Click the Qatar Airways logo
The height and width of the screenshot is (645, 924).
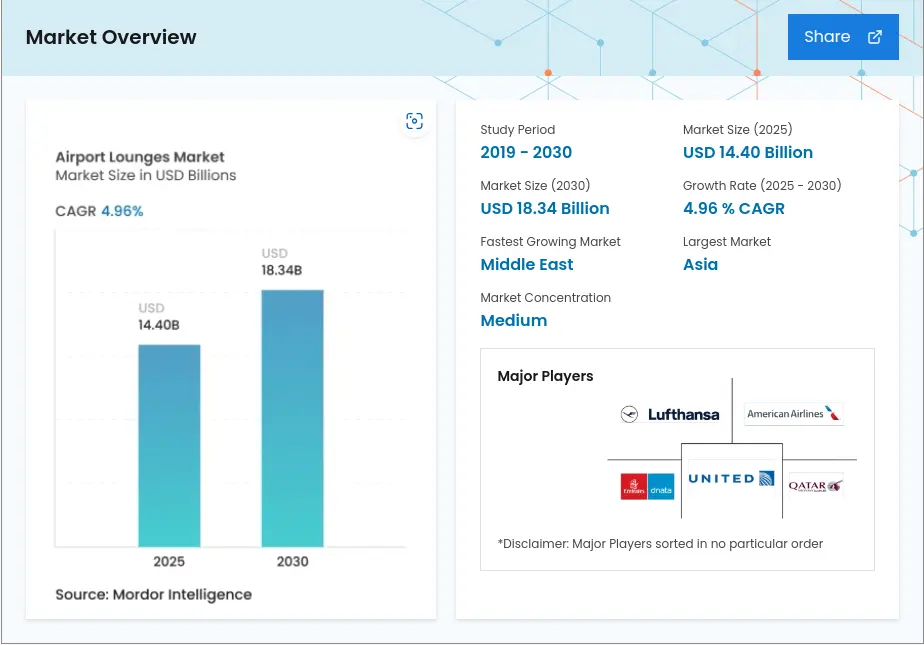[x=815, y=486]
